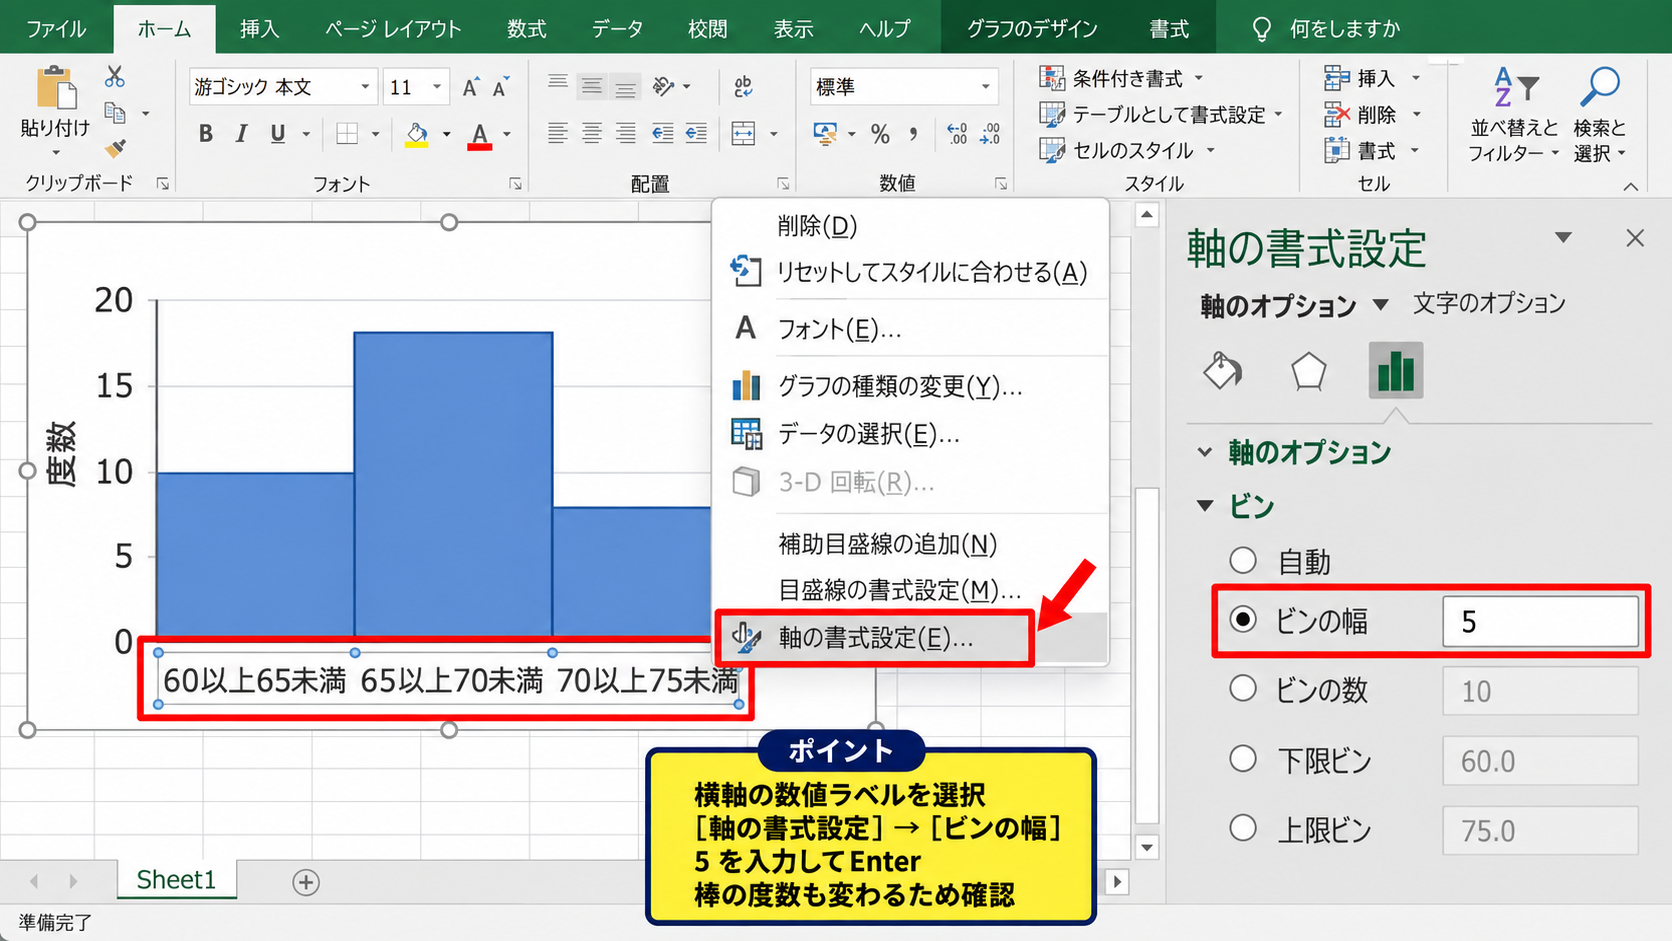Close the 軸の書式設定 pane
Viewport: 1672px width, 941px height.
point(1635,238)
